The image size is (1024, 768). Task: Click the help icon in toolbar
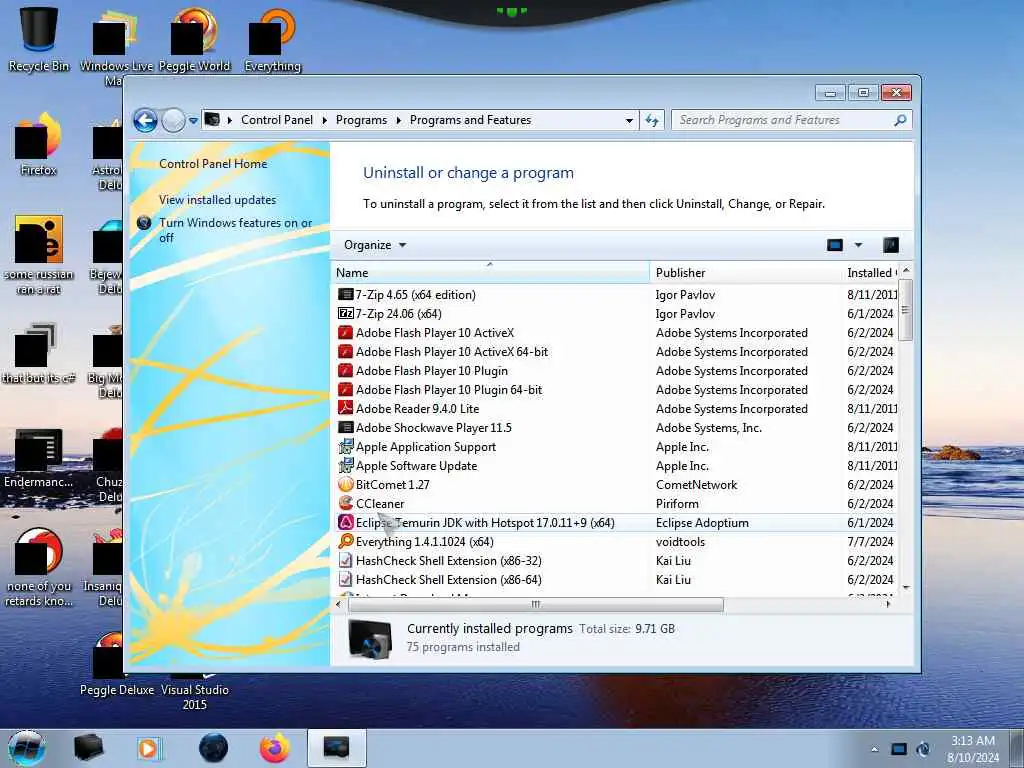click(x=891, y=245)
